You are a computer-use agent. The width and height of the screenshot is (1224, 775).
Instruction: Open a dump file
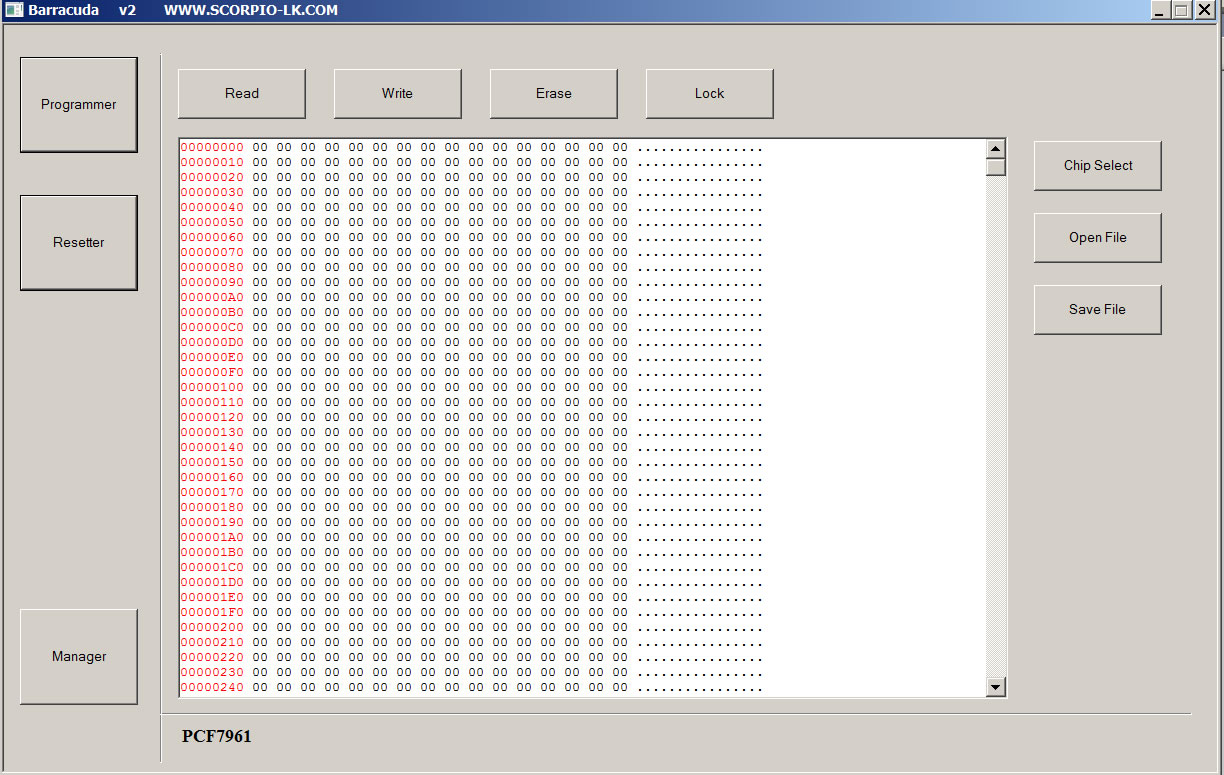1097,237
